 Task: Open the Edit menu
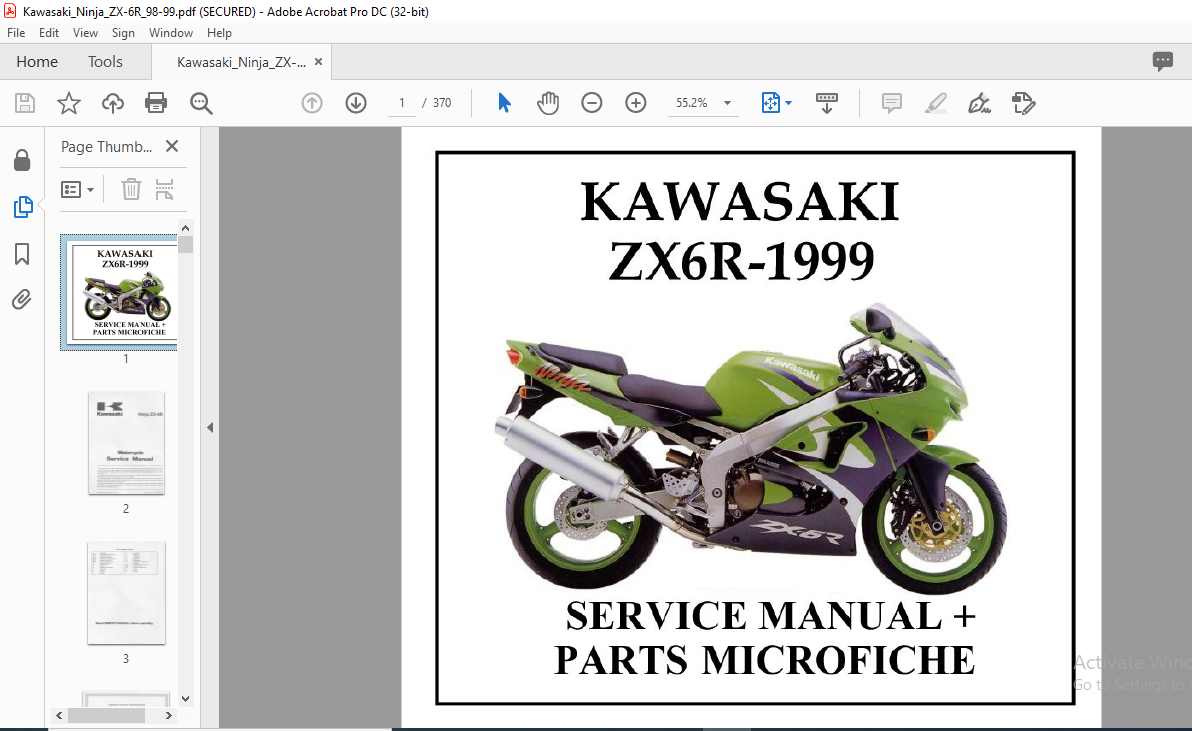click(49, 33)
